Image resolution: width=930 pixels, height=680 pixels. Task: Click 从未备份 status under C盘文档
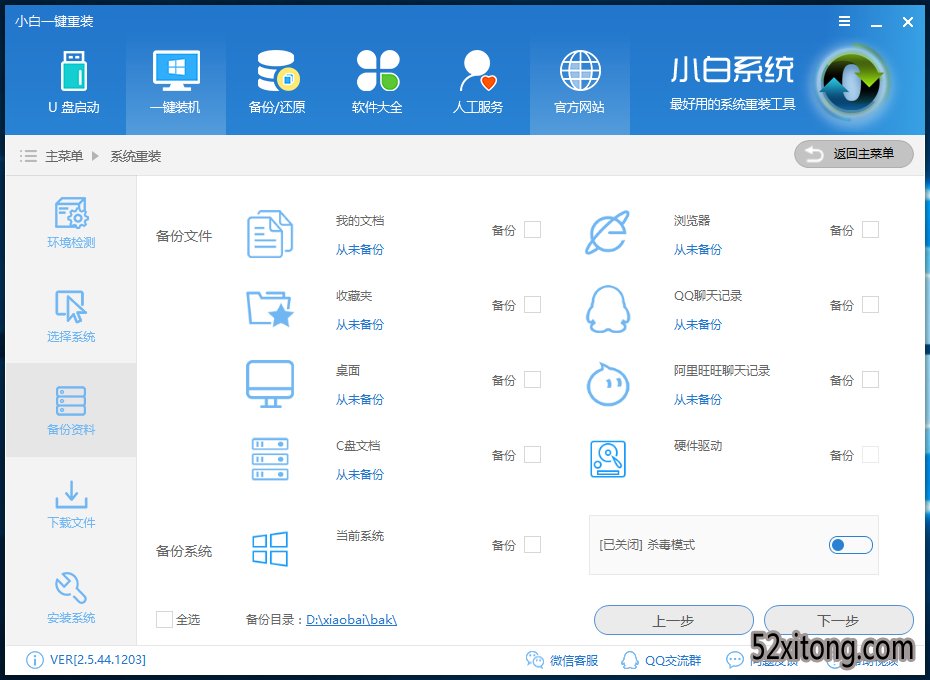(359, 475)
